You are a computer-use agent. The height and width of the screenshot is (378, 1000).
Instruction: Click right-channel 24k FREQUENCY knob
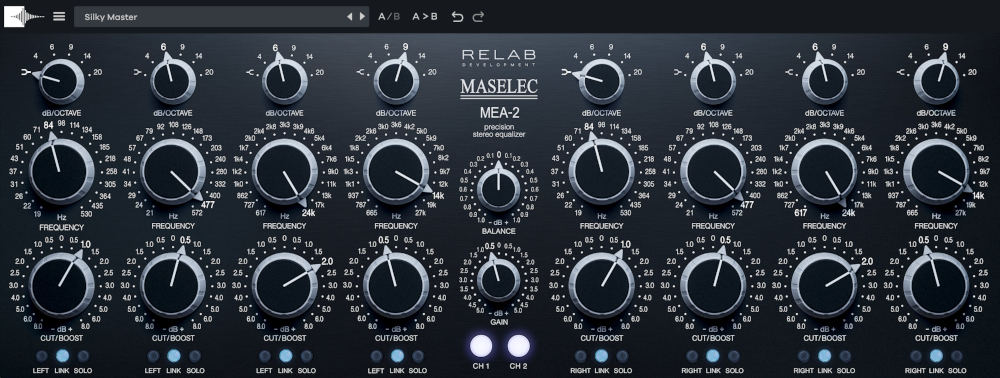[x=824, y=171]
